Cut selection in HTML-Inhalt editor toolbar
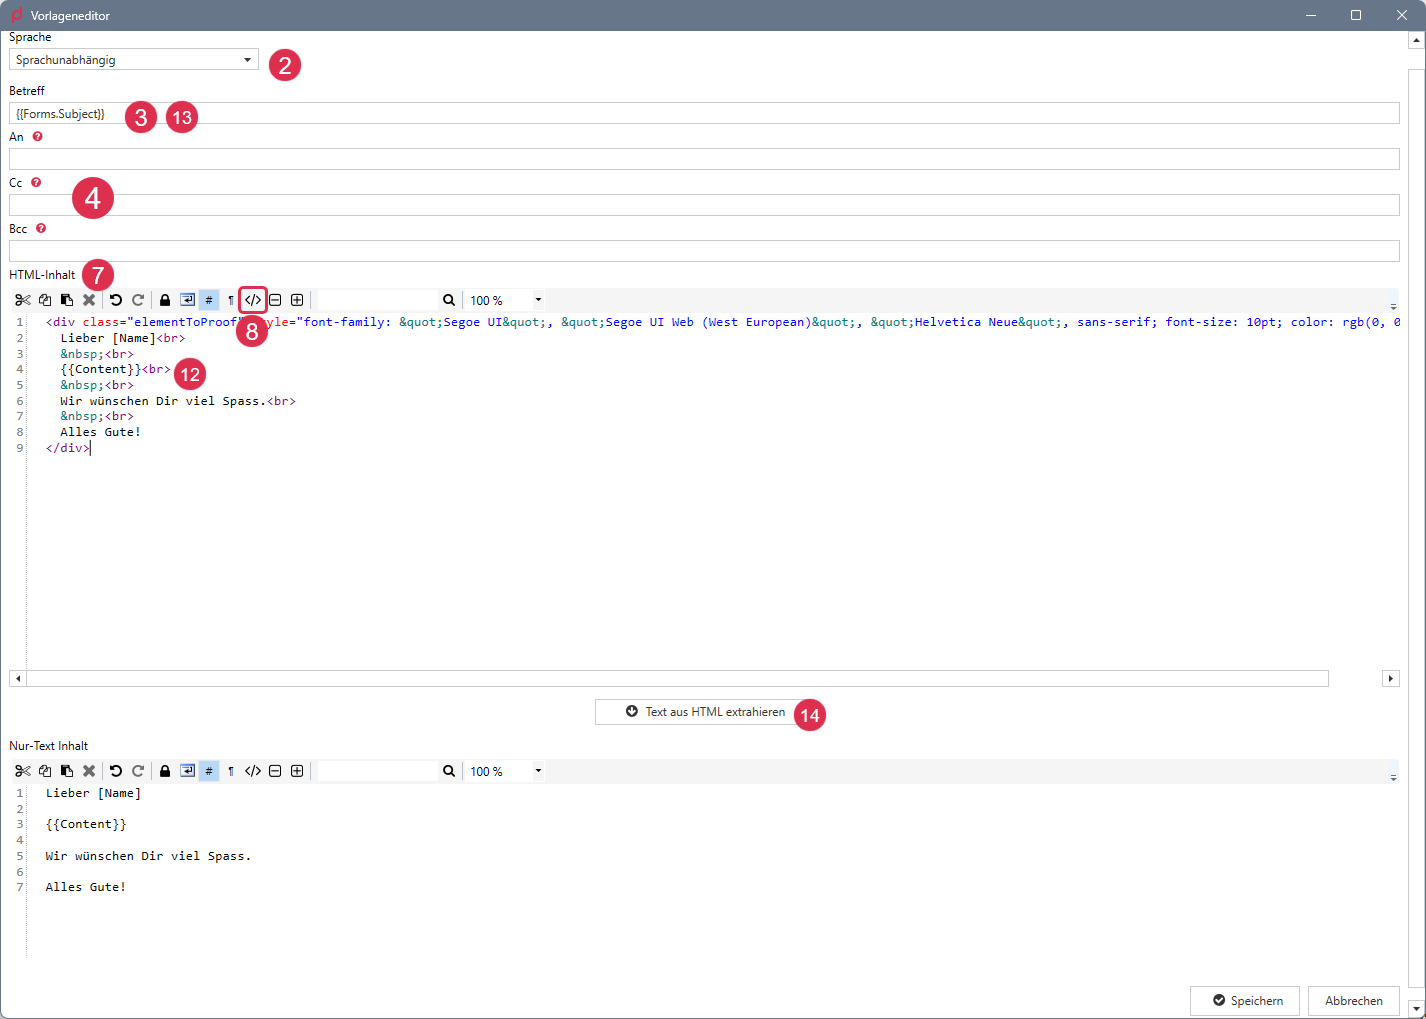 click(23, 300)
